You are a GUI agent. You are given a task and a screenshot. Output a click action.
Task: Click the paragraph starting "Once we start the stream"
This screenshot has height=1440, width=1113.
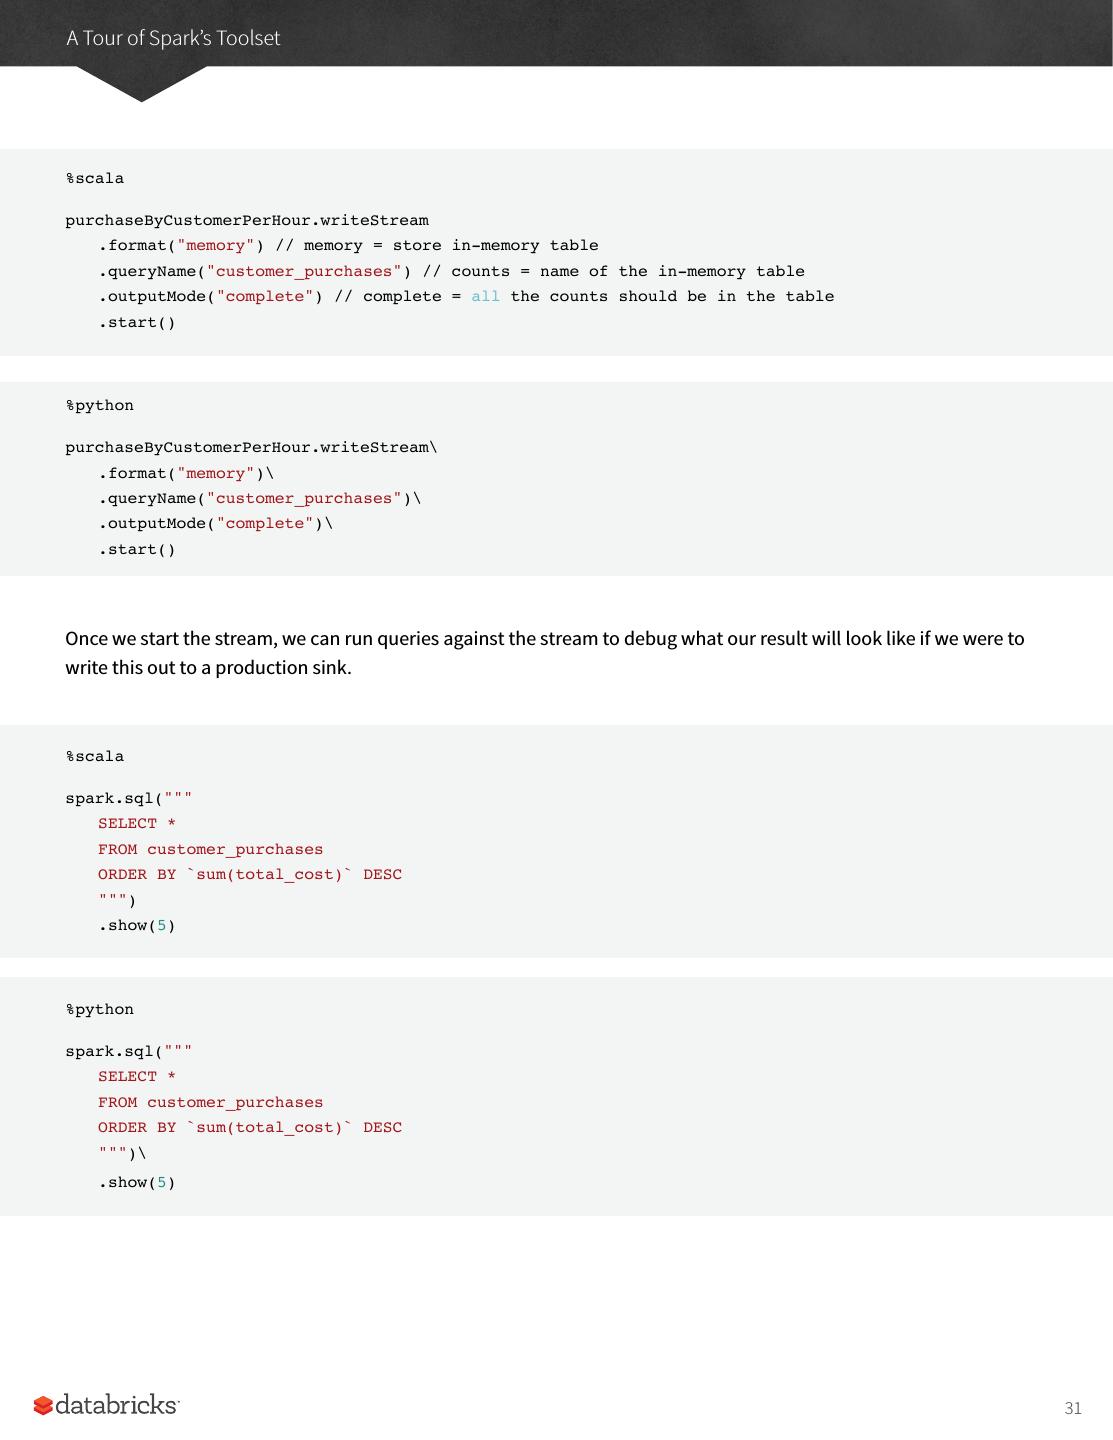pos(545,652)
